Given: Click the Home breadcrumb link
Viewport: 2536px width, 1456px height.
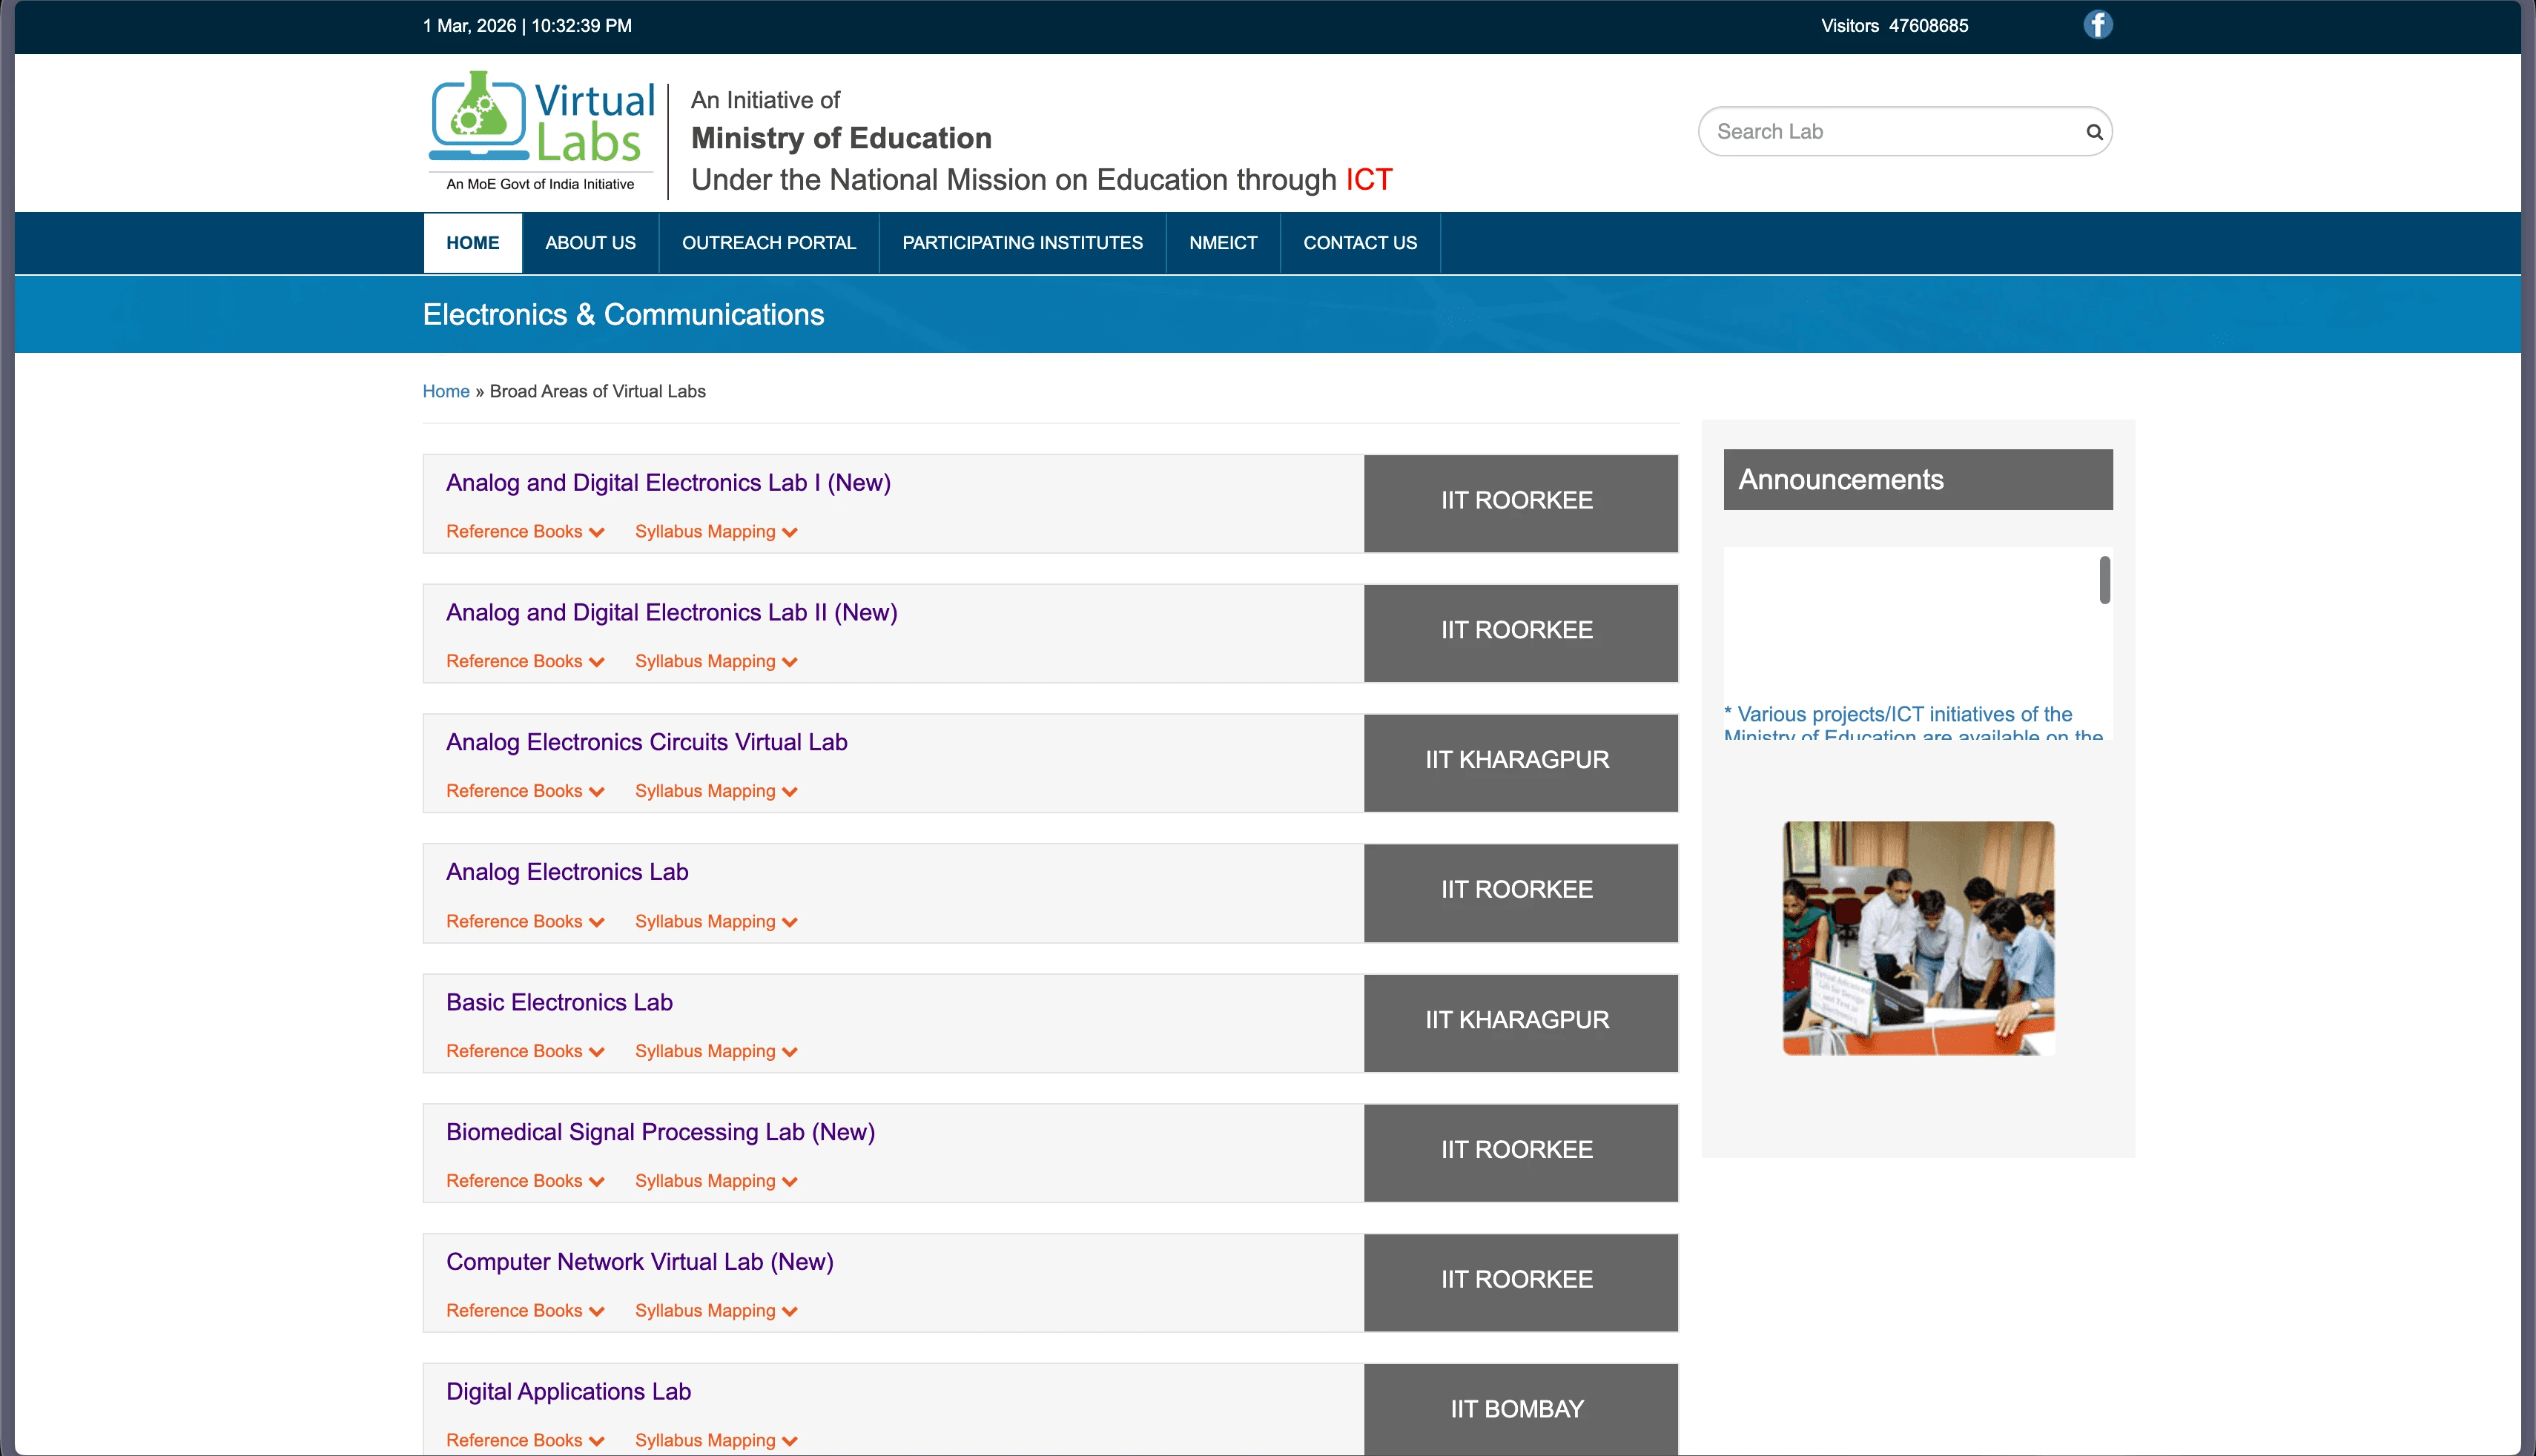Looking at the screenshot, I should coord(445,391).
